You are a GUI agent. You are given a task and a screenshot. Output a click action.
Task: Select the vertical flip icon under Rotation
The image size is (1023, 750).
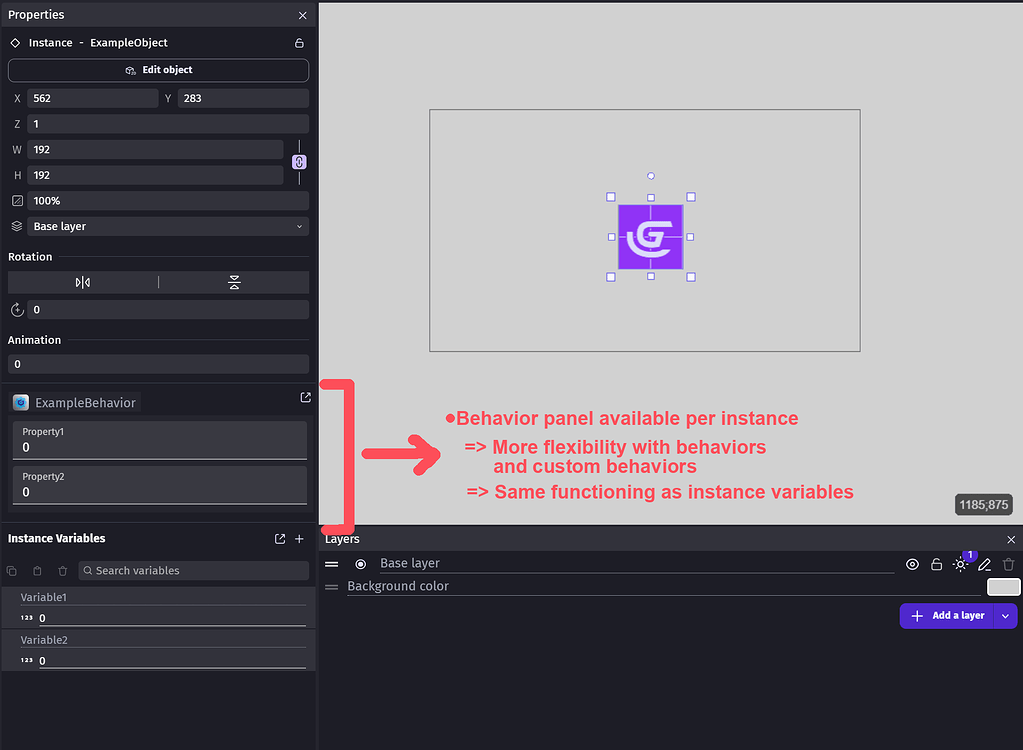[x=235, y=282]
